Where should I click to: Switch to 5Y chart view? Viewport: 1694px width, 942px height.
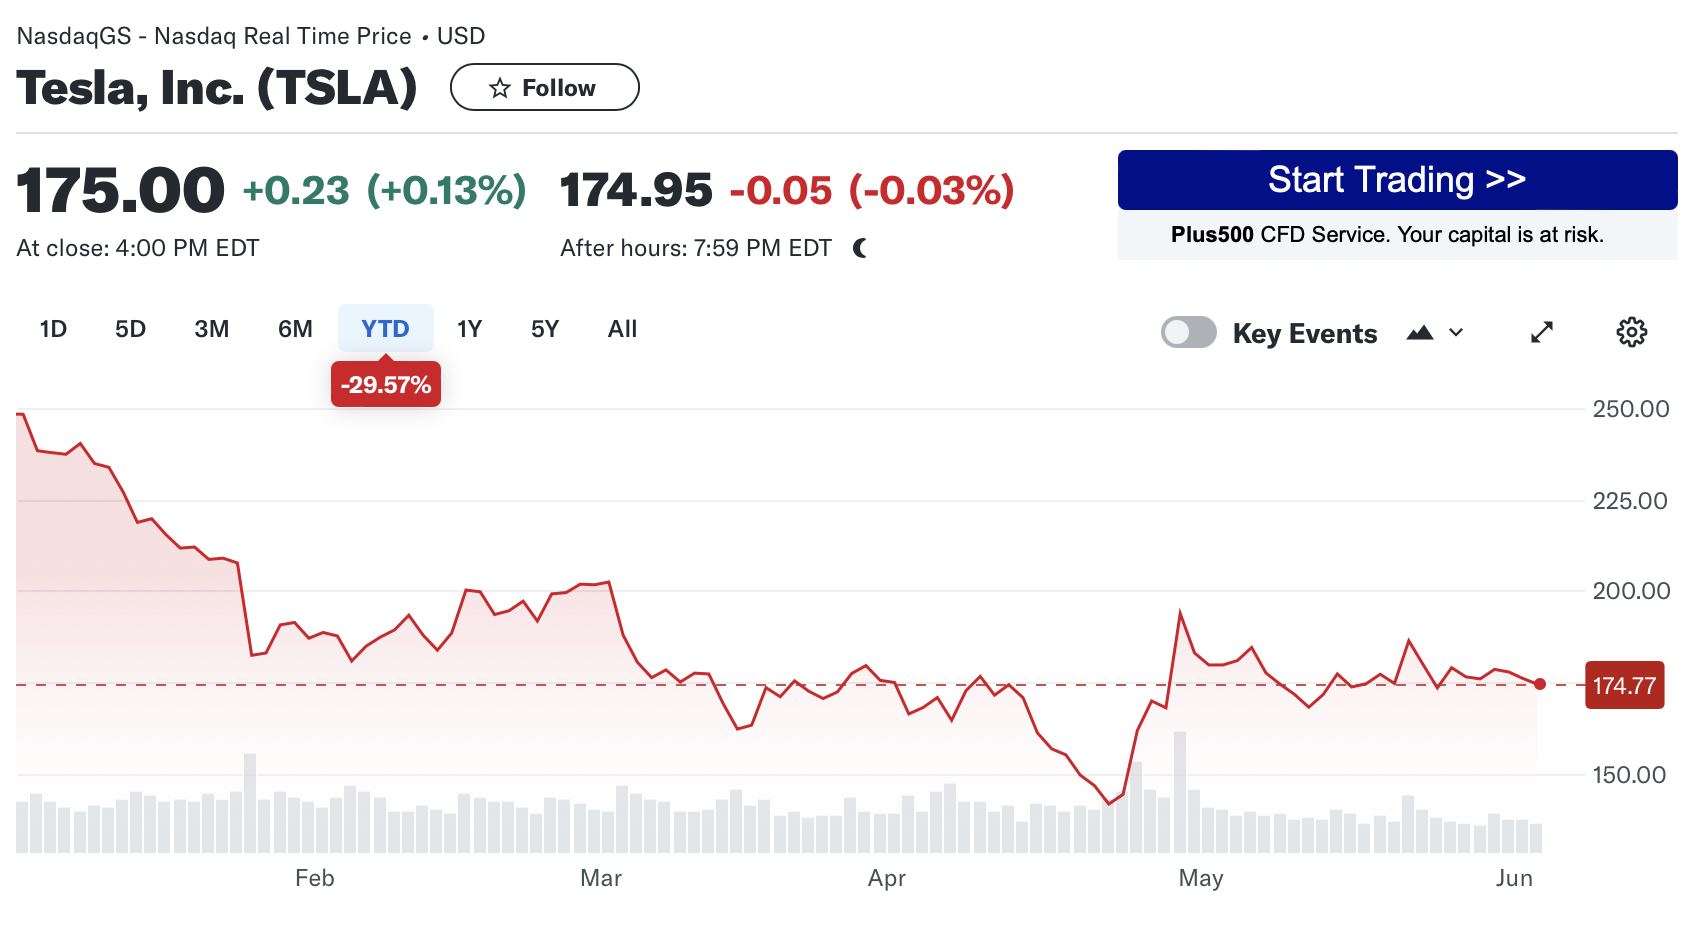pos(545,329)
